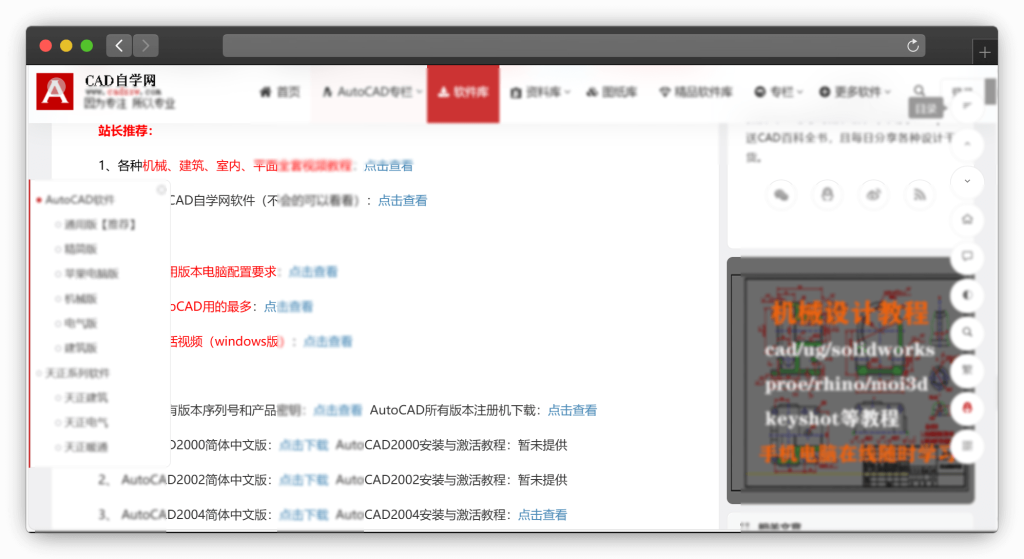Screen dimensions: 1024x559
Task: Open a new browser tab with the plus button
Action: (985, 52)
